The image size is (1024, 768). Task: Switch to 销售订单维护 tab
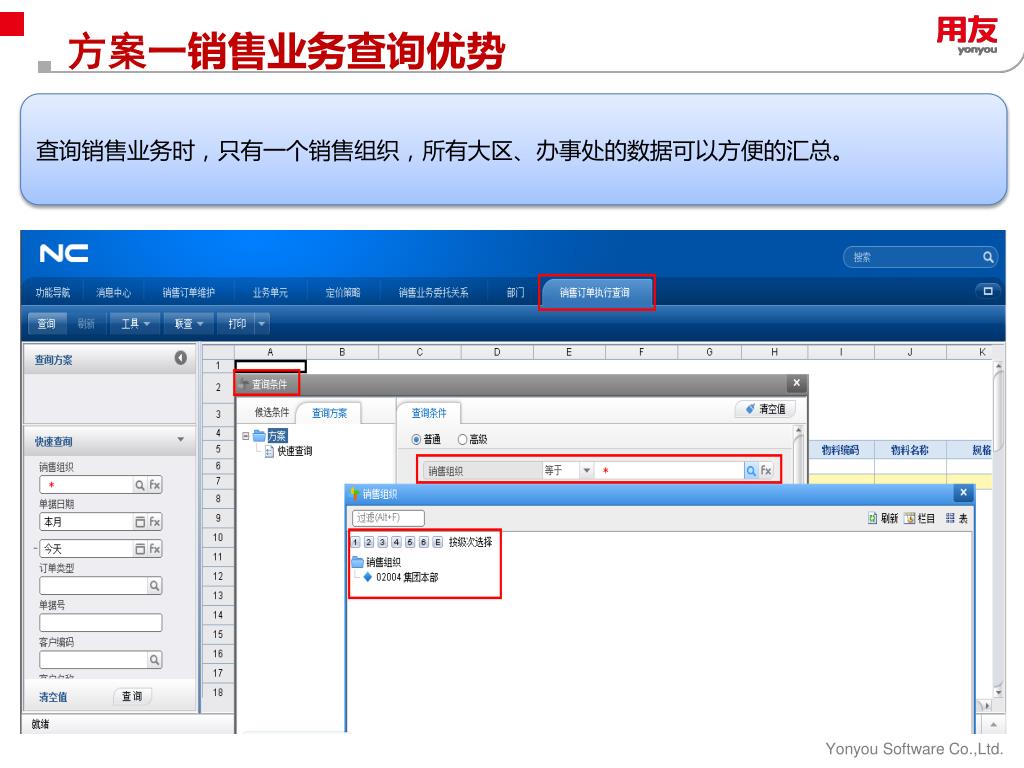(189, 293)
